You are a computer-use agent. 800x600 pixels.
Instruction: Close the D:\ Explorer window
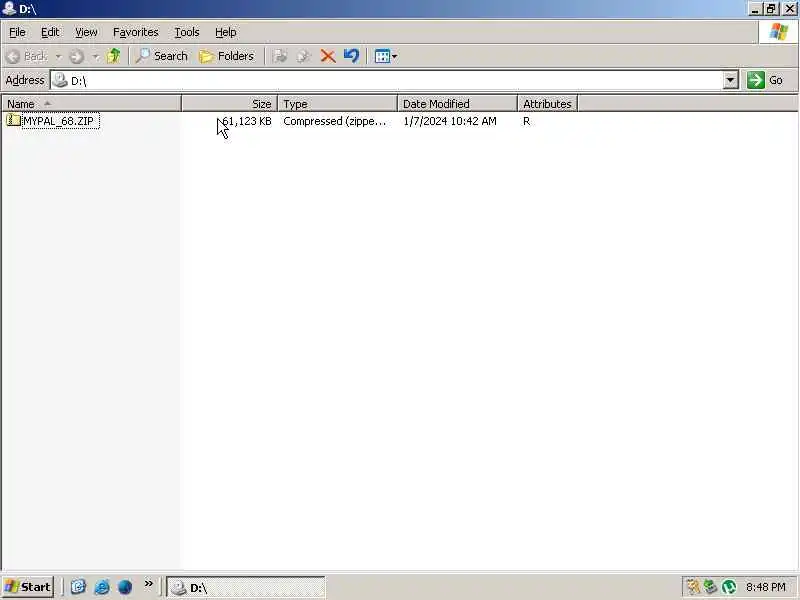click(789, 9)
